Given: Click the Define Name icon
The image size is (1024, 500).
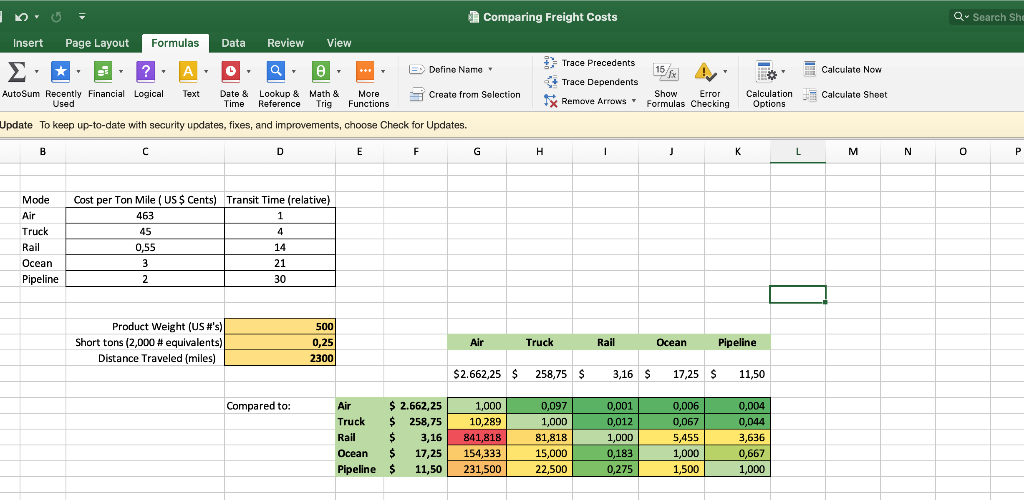Looking at the screenshot, I should point(417,69).
